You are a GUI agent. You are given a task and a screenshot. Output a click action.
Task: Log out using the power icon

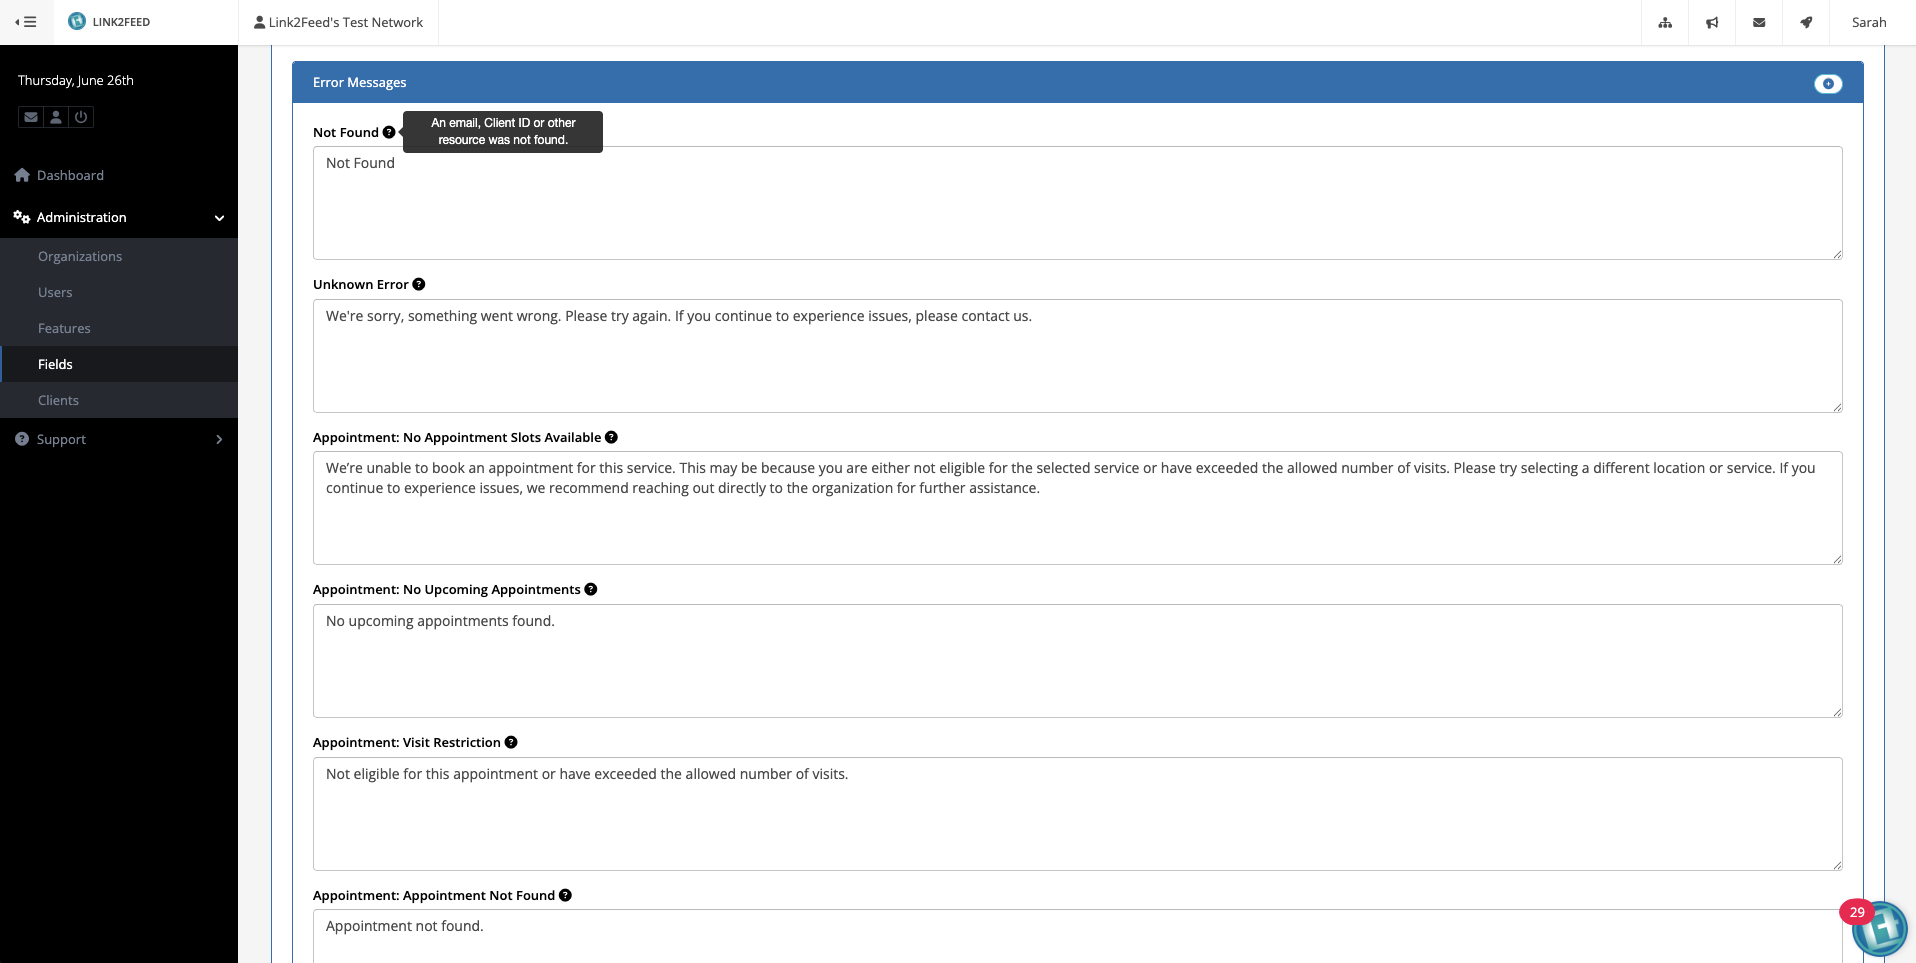[x=80, y=117]
